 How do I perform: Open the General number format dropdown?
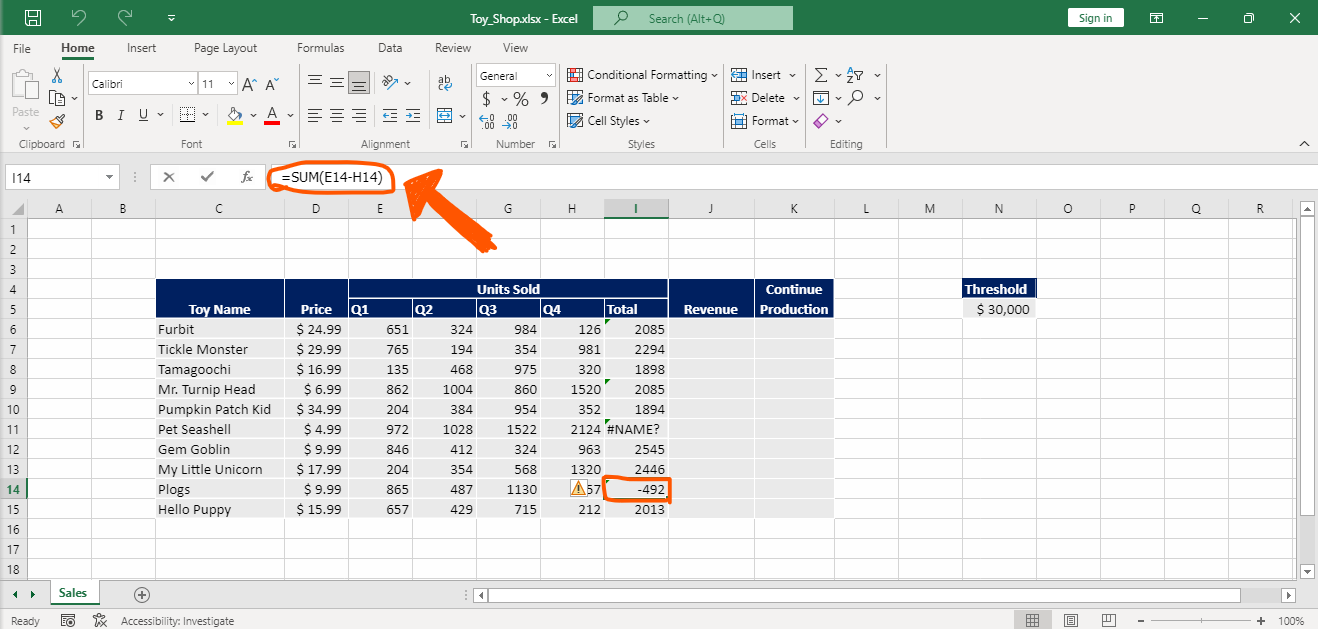pyautogui.click(x=549, y=75)
